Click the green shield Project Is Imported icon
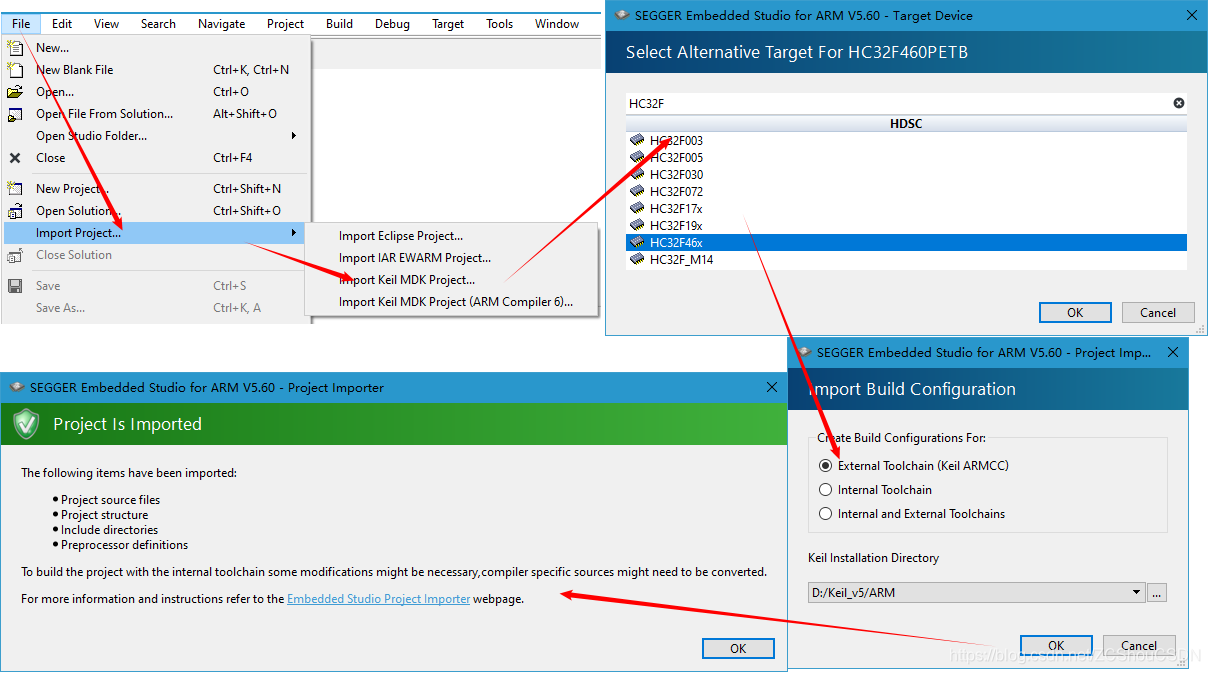 click(26, 424)
